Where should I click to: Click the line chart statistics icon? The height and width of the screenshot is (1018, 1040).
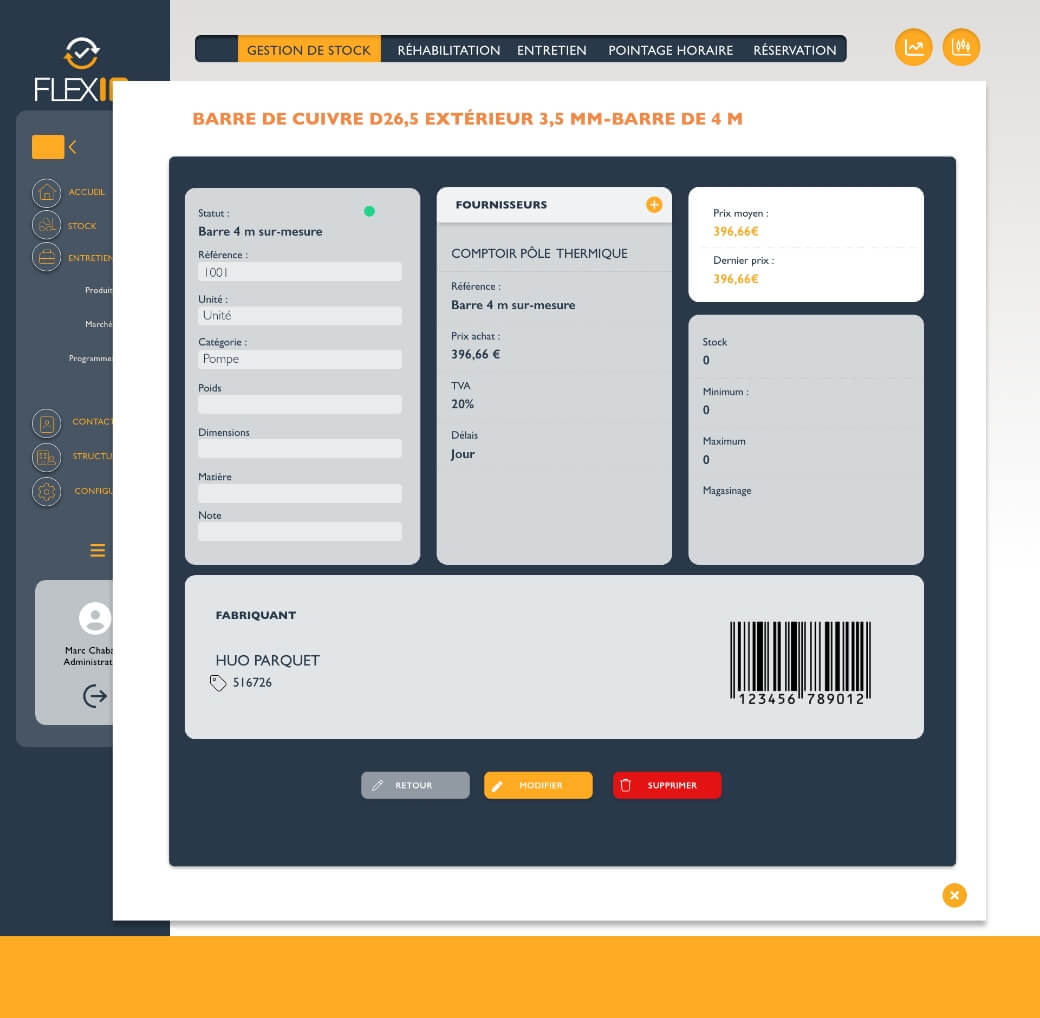(913, 47)
